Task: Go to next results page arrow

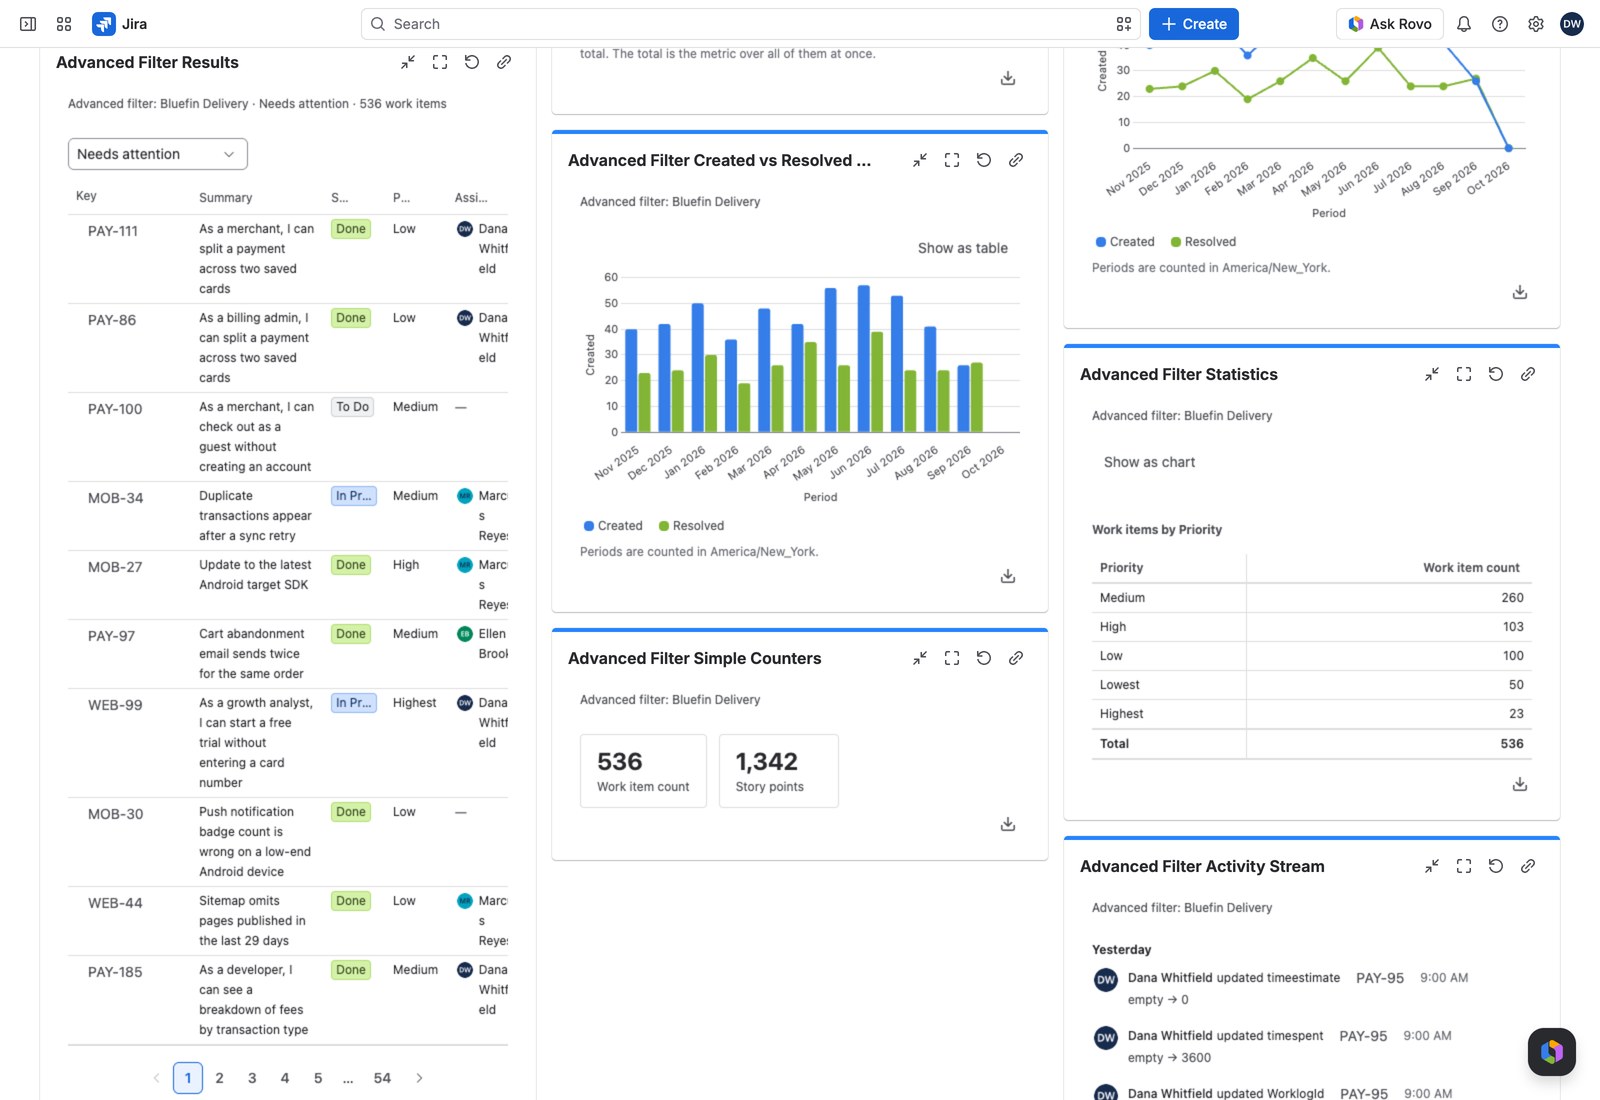Action: (419, 1078)
